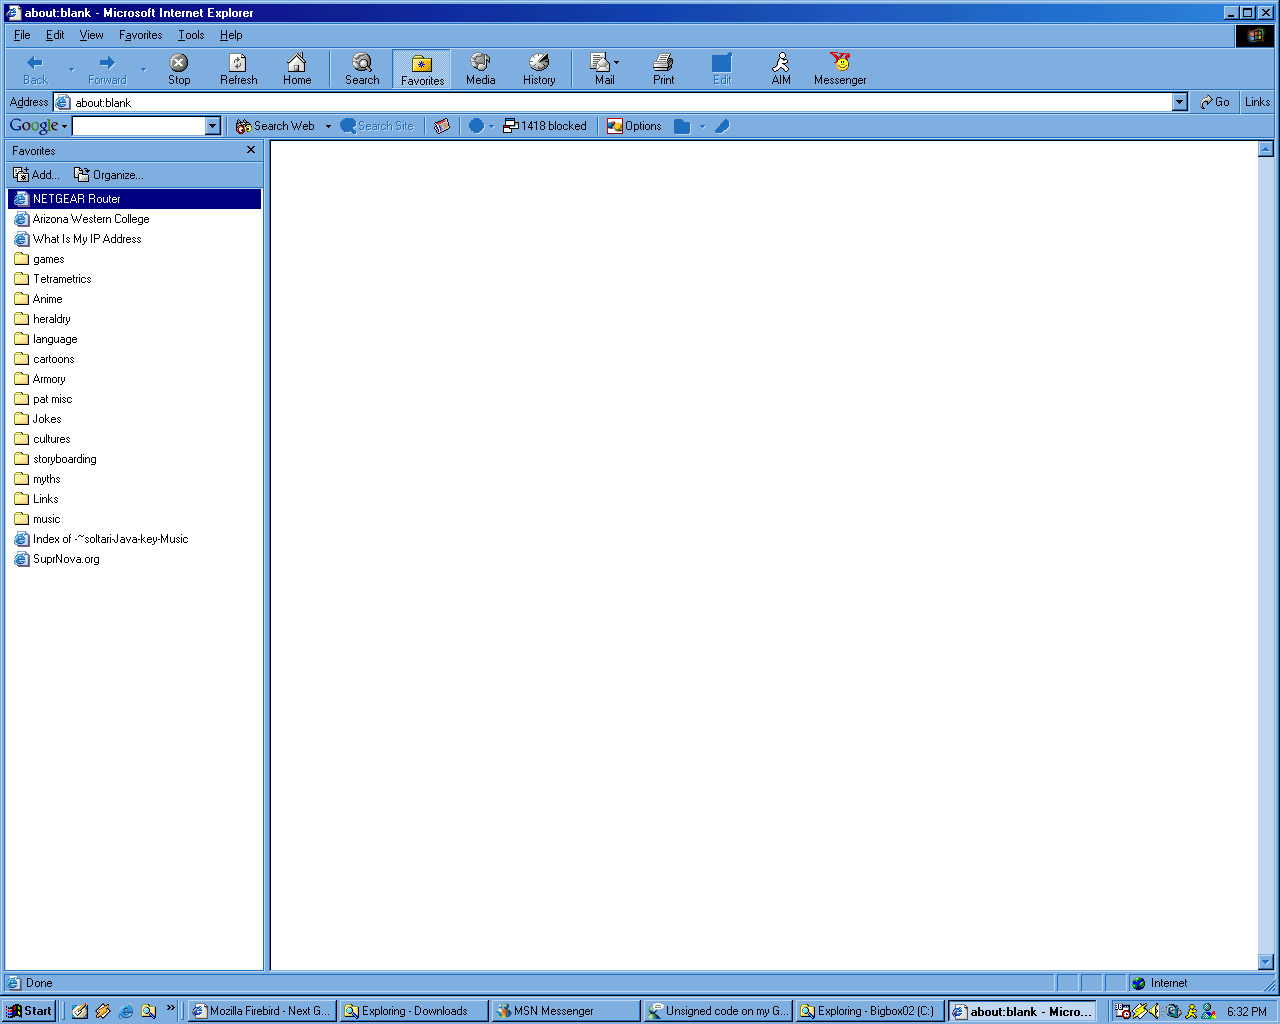Open the storyboarding folder
Screen dimensions: 1280x1024
click(x=134, y=459)
